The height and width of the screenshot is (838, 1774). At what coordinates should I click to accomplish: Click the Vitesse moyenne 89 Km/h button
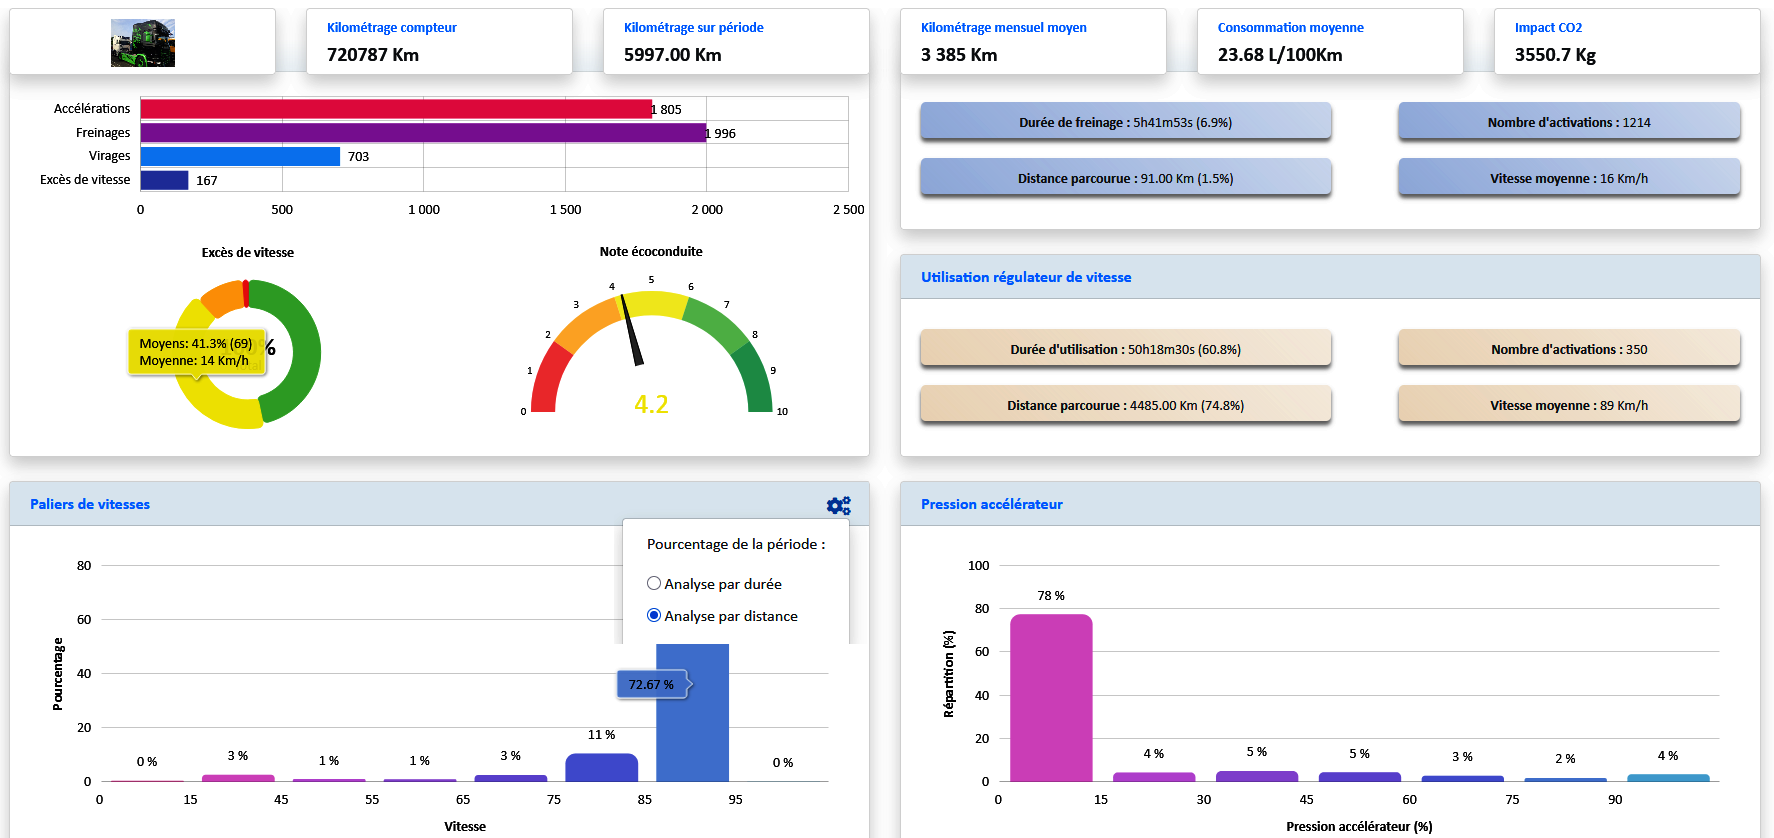1568,405
